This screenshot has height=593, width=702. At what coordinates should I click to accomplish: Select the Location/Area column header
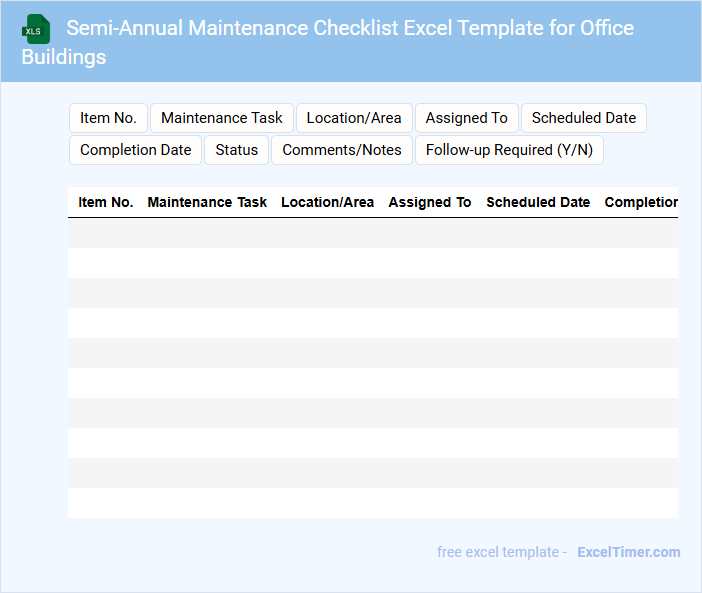[x=328, y=202]
